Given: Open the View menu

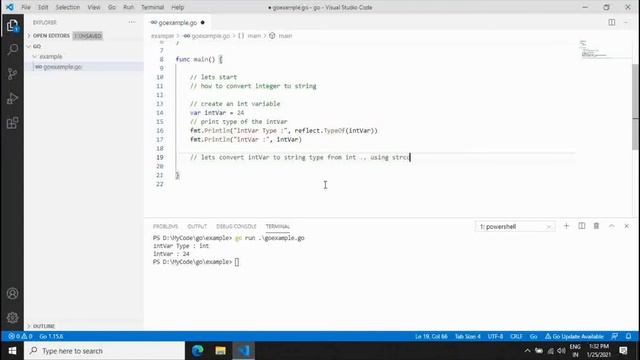Looking at the screenshot, I should (94, 7).
